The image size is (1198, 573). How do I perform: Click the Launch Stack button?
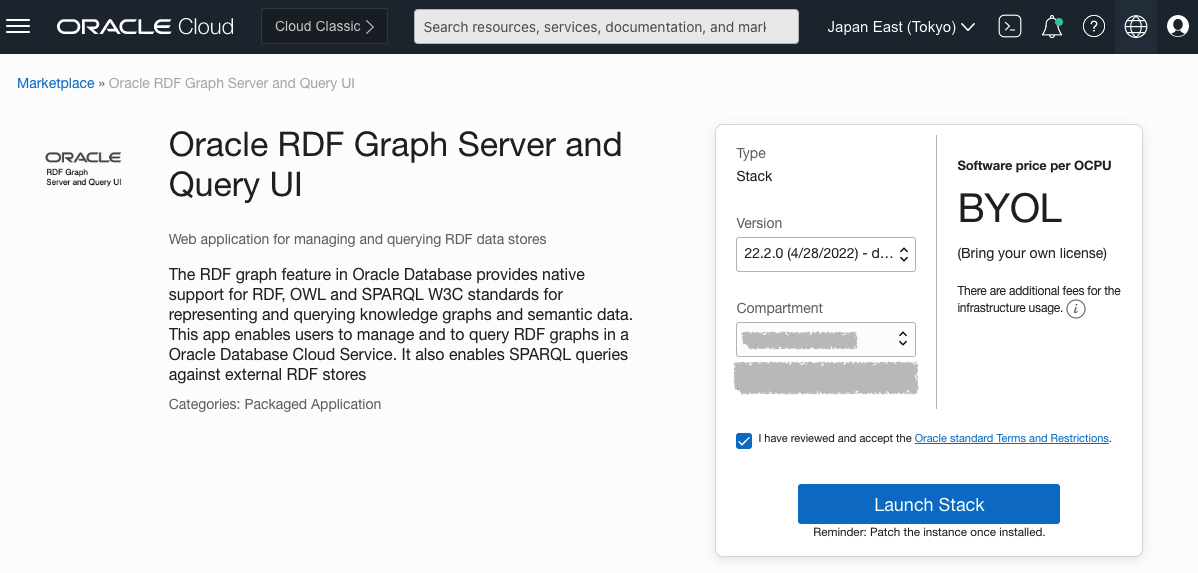tap(928, 504)
